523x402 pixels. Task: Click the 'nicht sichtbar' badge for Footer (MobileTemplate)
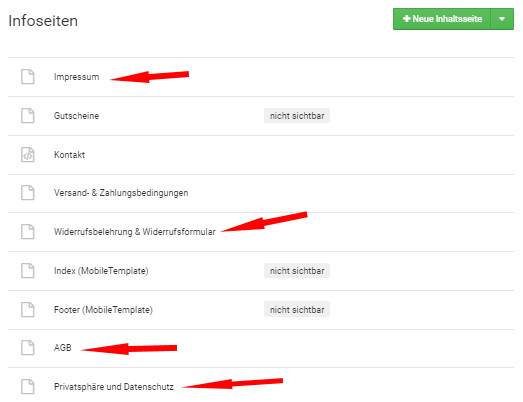point(297,310)
